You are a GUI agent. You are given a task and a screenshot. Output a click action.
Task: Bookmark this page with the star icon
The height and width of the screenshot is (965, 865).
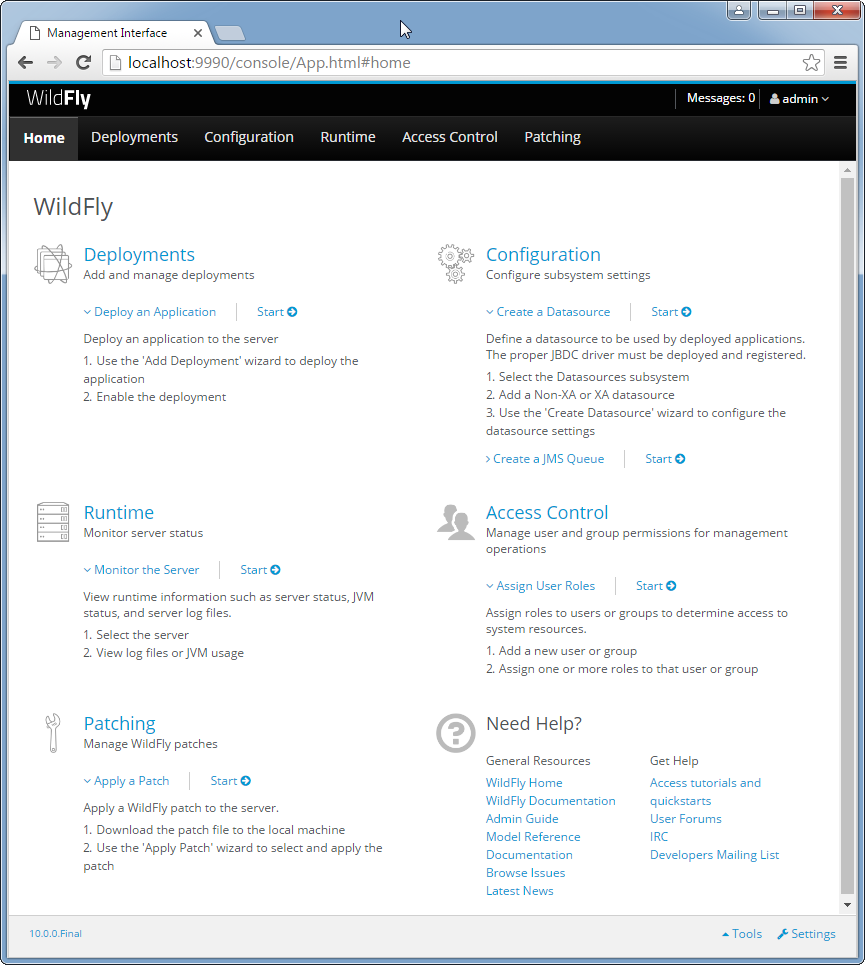pos(811,62)
